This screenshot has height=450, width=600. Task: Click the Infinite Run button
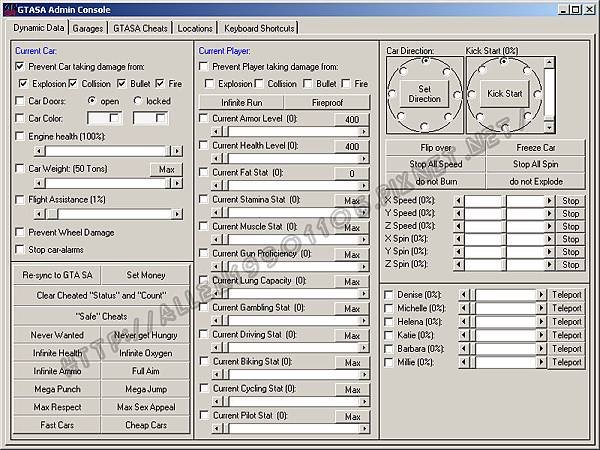(241, 103)
